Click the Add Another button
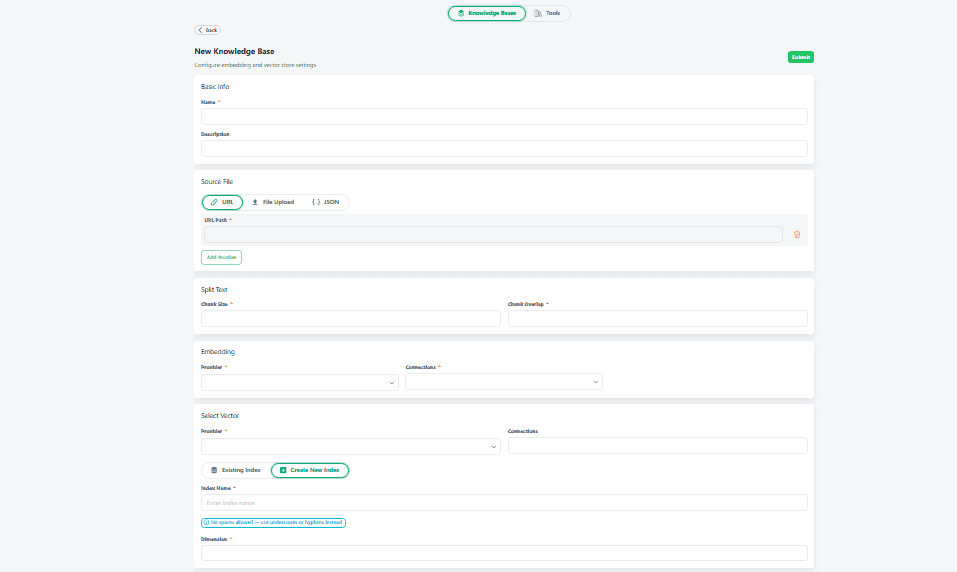 click(x=222, y=258)
